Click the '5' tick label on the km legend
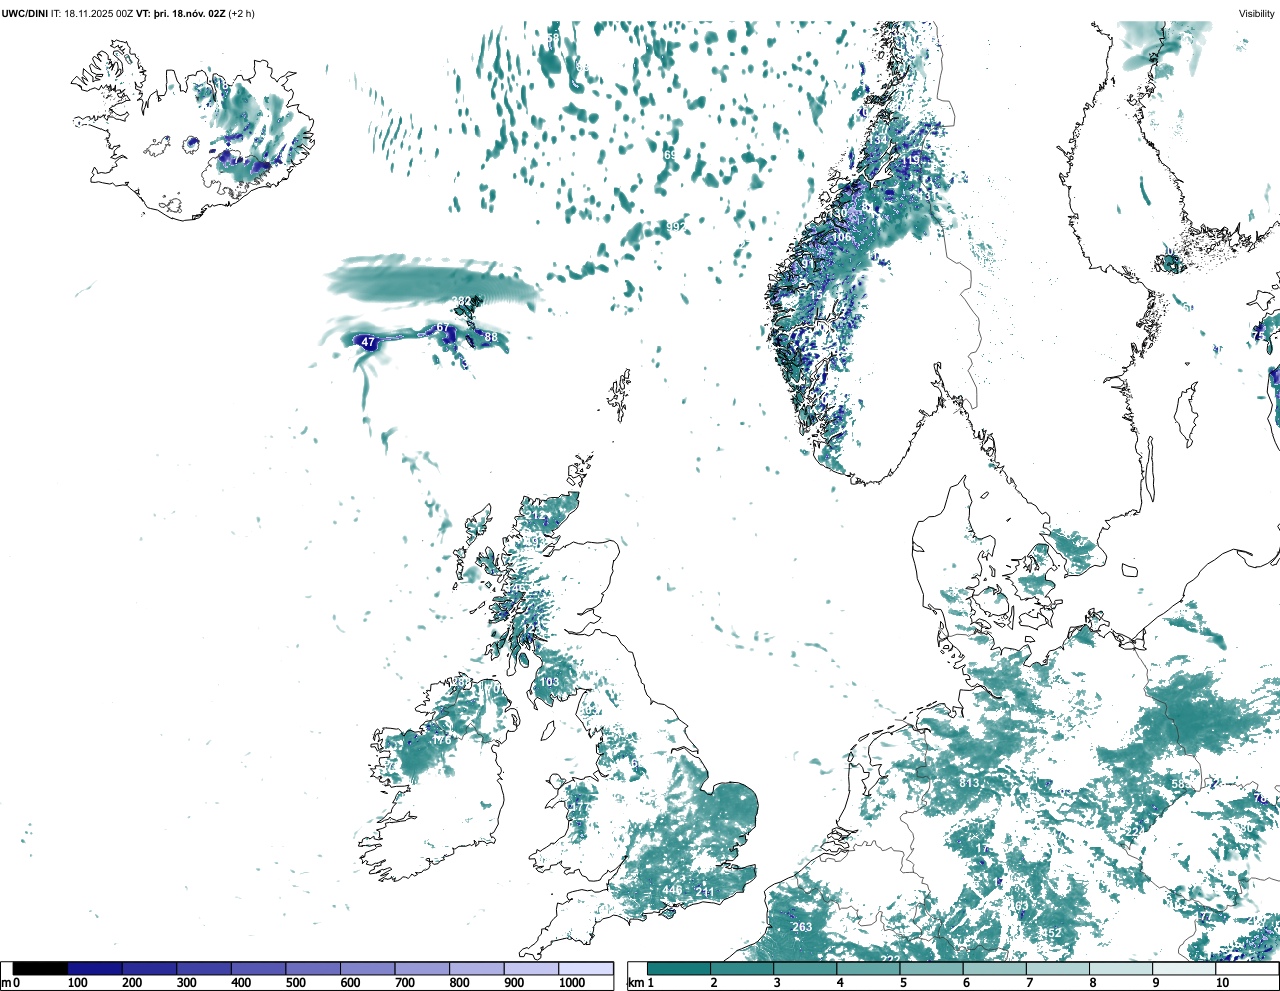Screen dimensions: 1280x991 coord(903,983)
